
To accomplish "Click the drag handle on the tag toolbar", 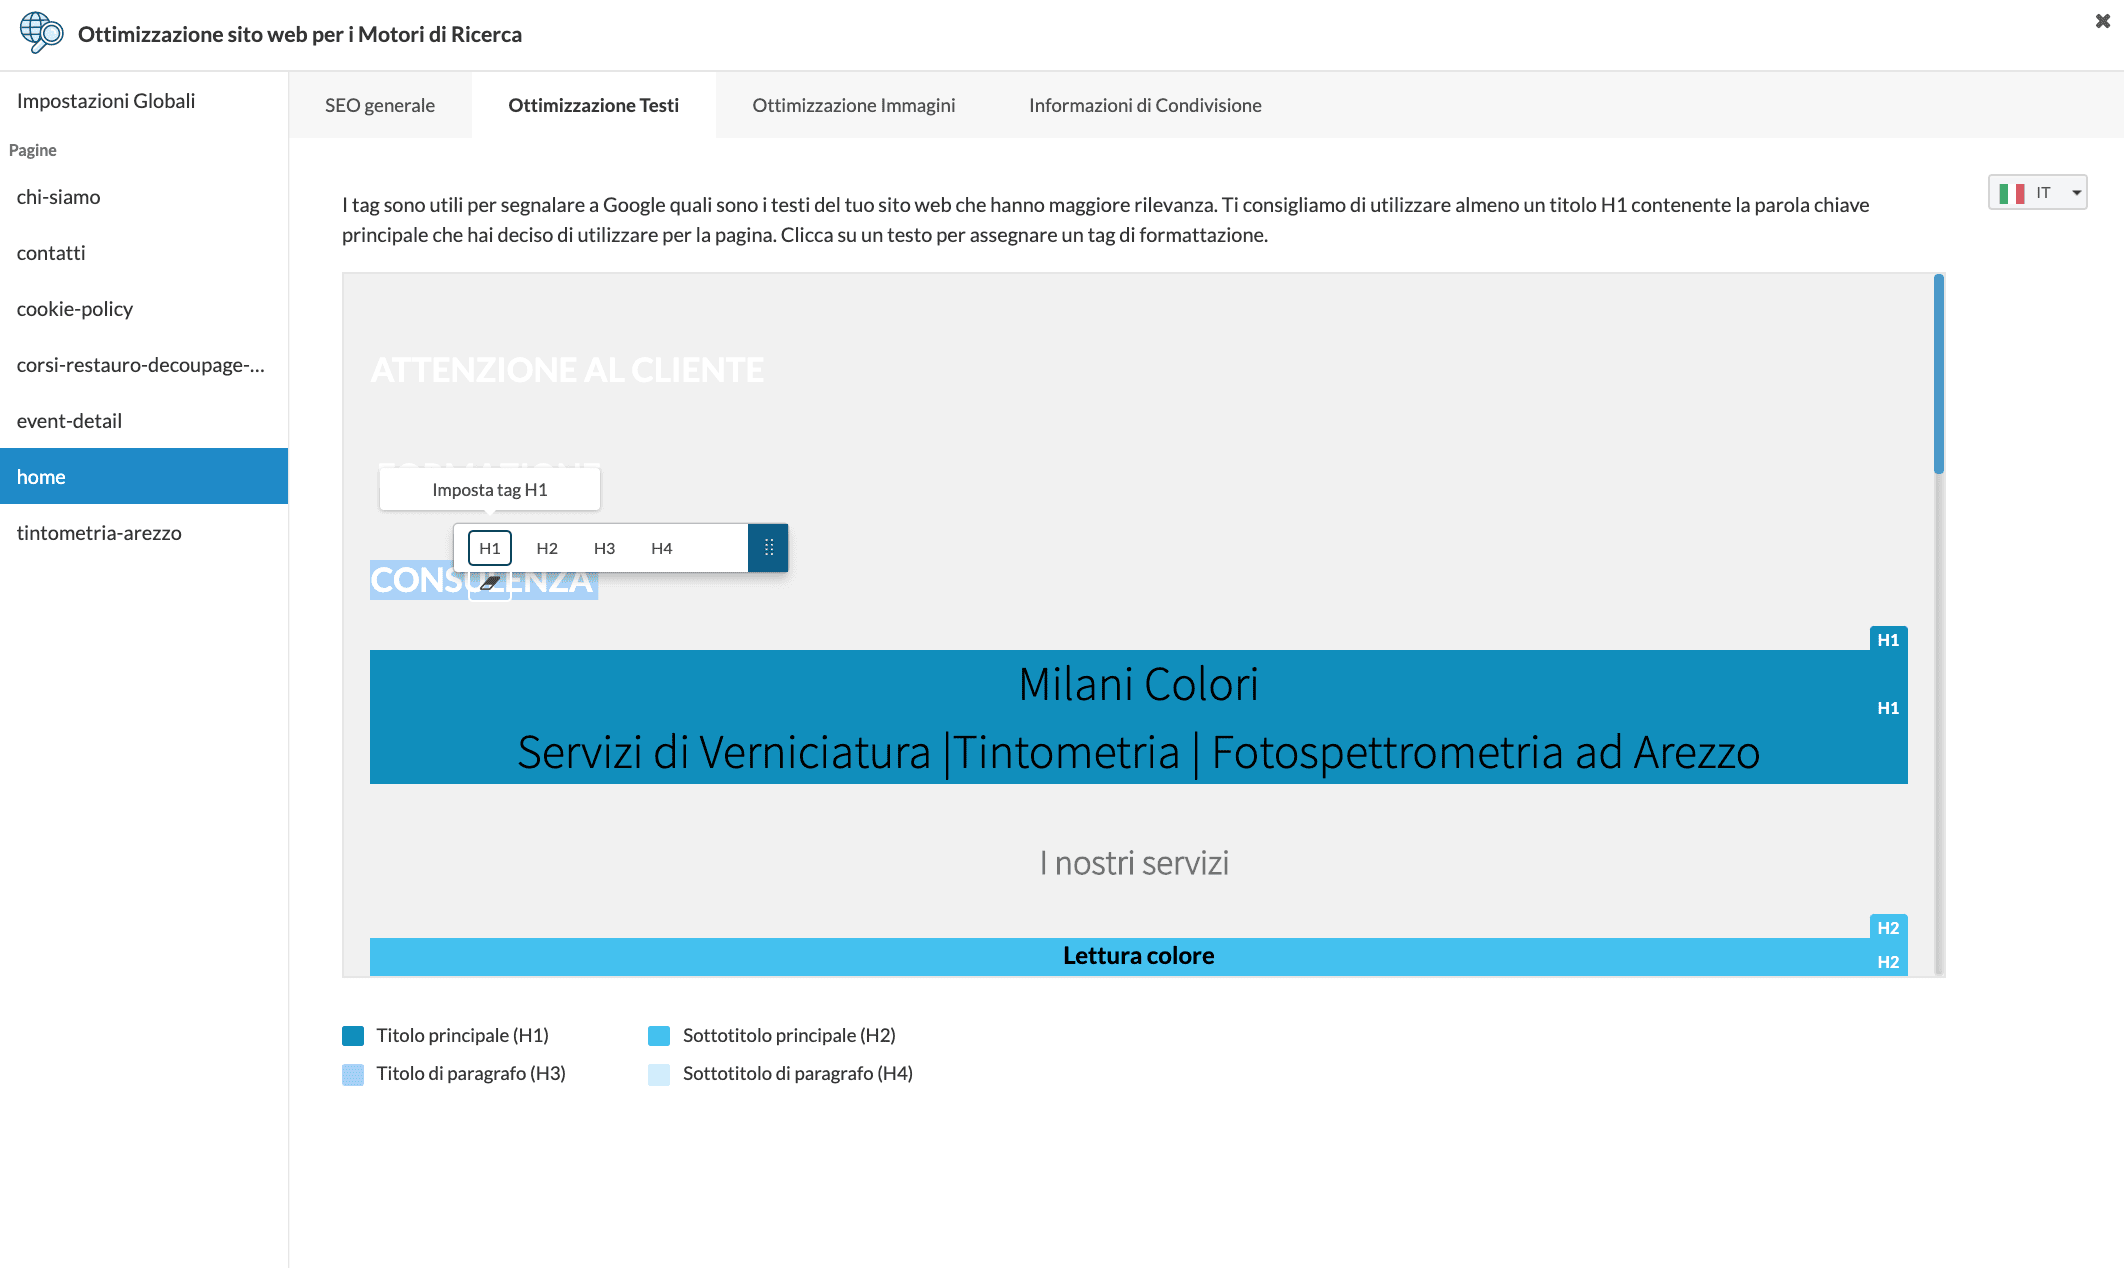I will [x=768, y=548].
